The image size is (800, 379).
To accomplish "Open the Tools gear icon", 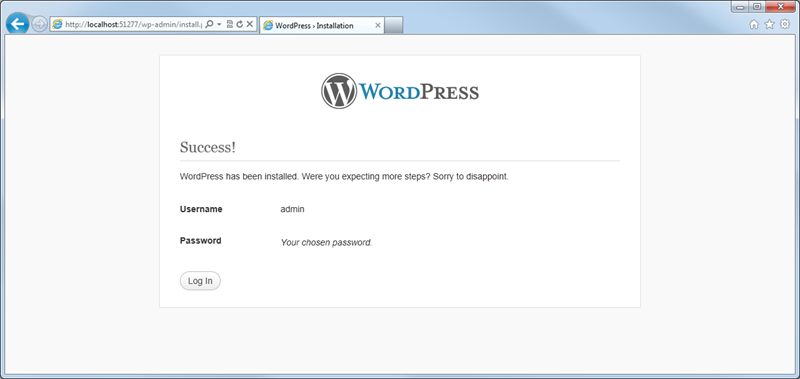I will tap(785, 24).
